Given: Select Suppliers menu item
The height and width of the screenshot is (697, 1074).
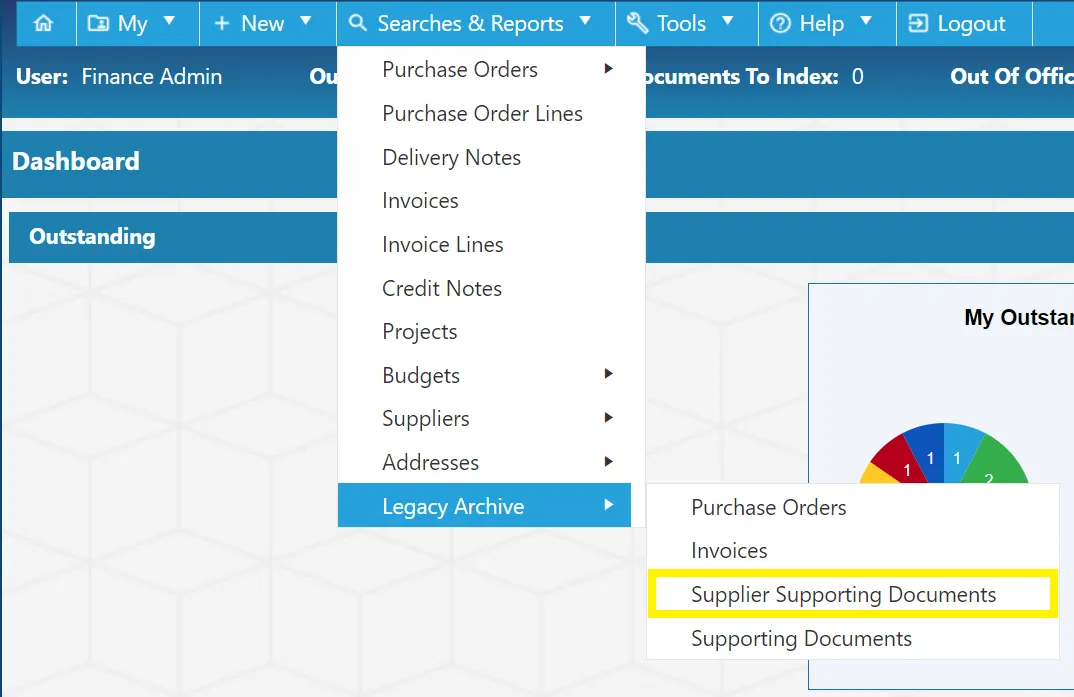Looking at the screenshot, I should 484,418.
